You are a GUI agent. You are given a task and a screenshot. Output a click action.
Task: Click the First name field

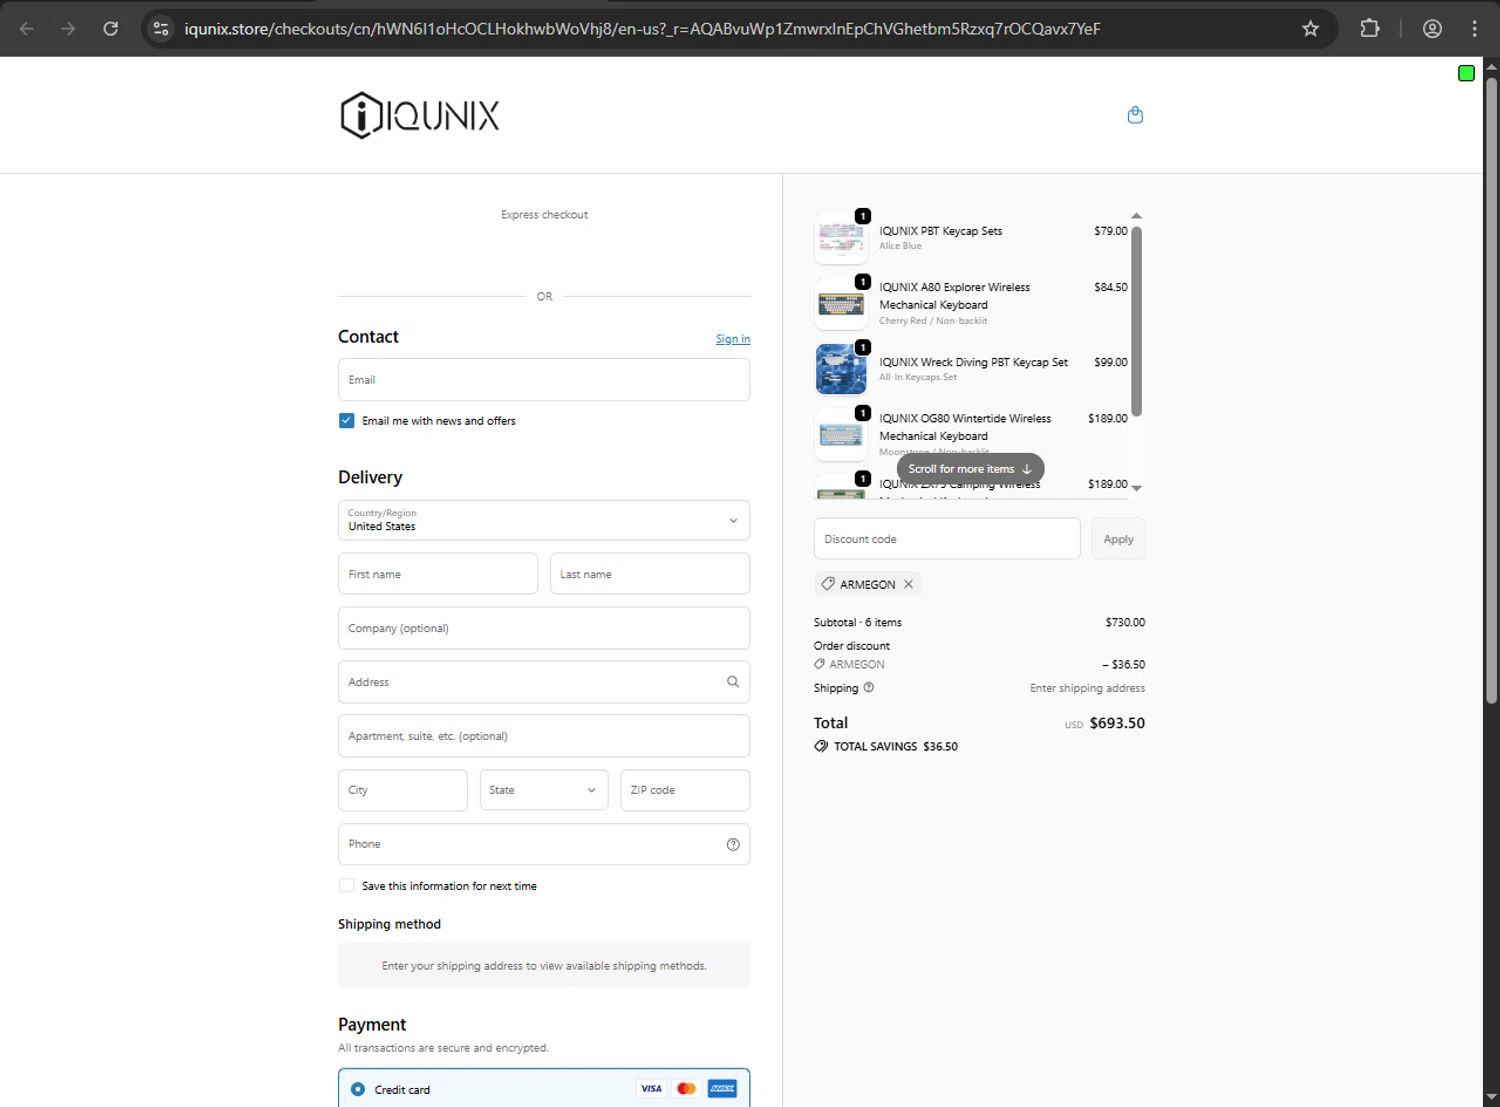(438, 574)
